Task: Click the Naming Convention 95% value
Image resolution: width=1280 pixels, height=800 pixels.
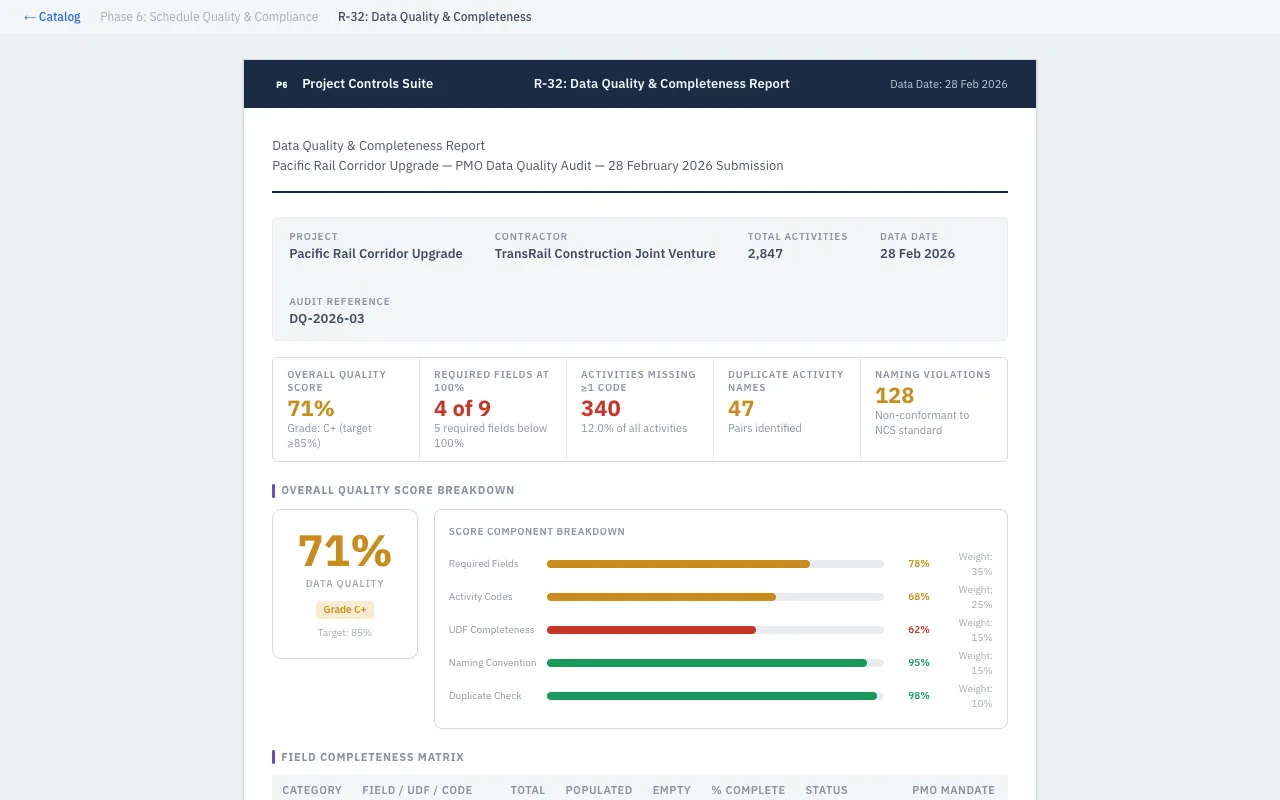Action: click(x=918, y=662)
